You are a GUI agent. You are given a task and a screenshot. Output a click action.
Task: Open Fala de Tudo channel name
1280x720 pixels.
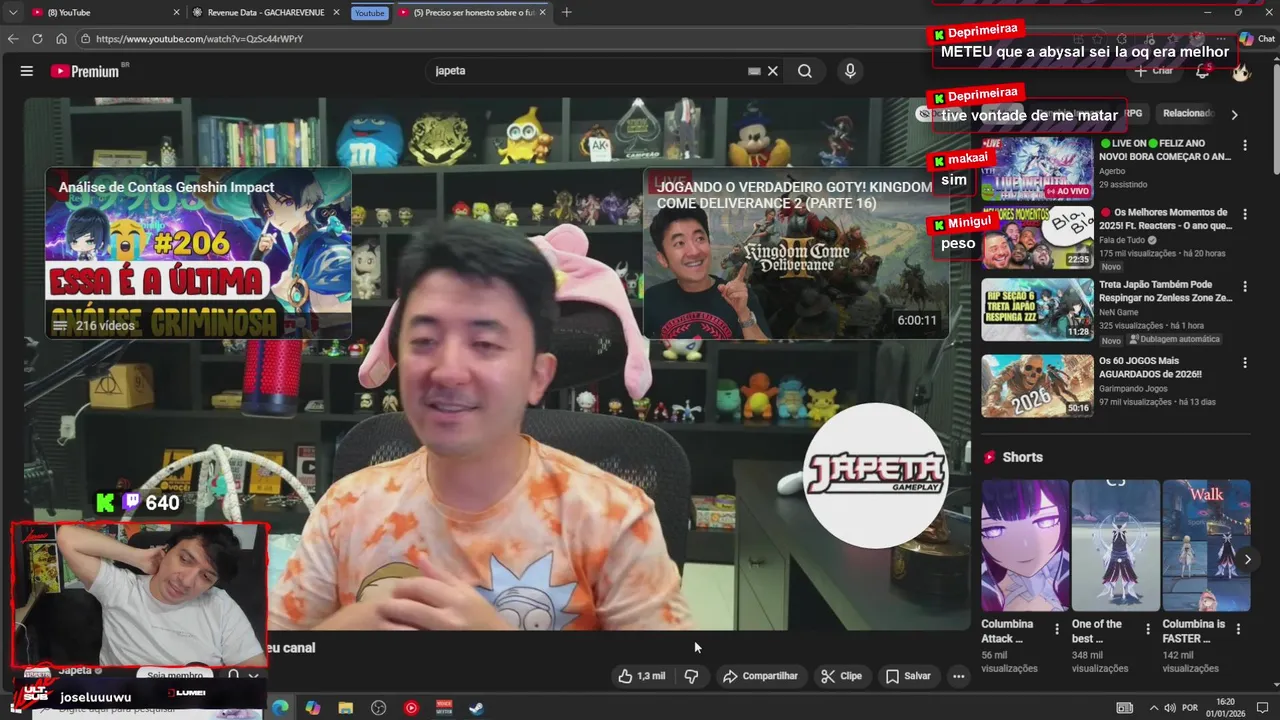coord(1122,240)
